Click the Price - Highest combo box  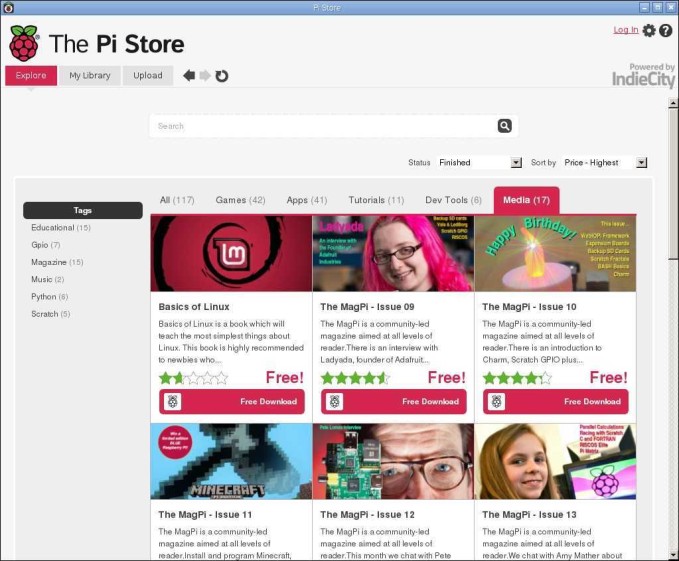(605, 162)
